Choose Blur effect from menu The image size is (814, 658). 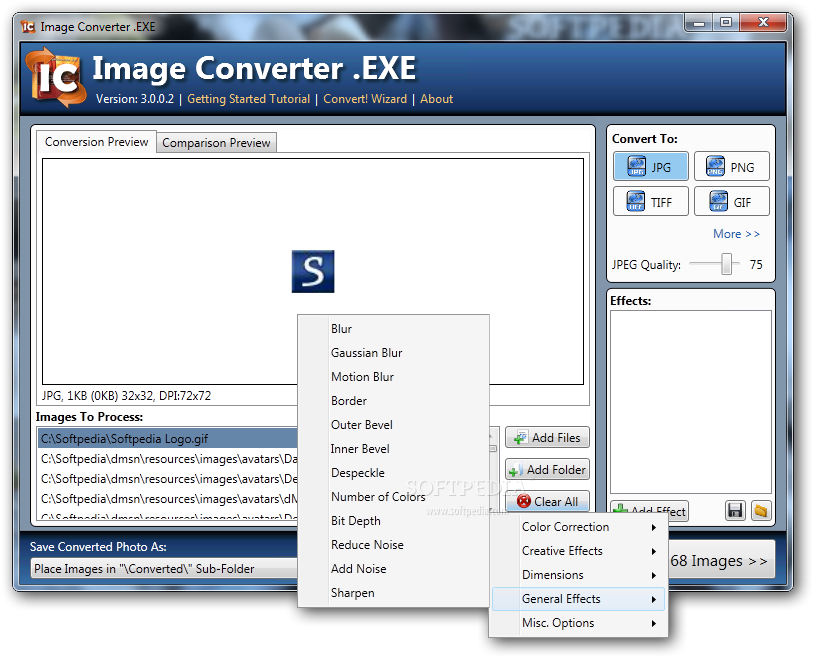[x=394, y=329]
